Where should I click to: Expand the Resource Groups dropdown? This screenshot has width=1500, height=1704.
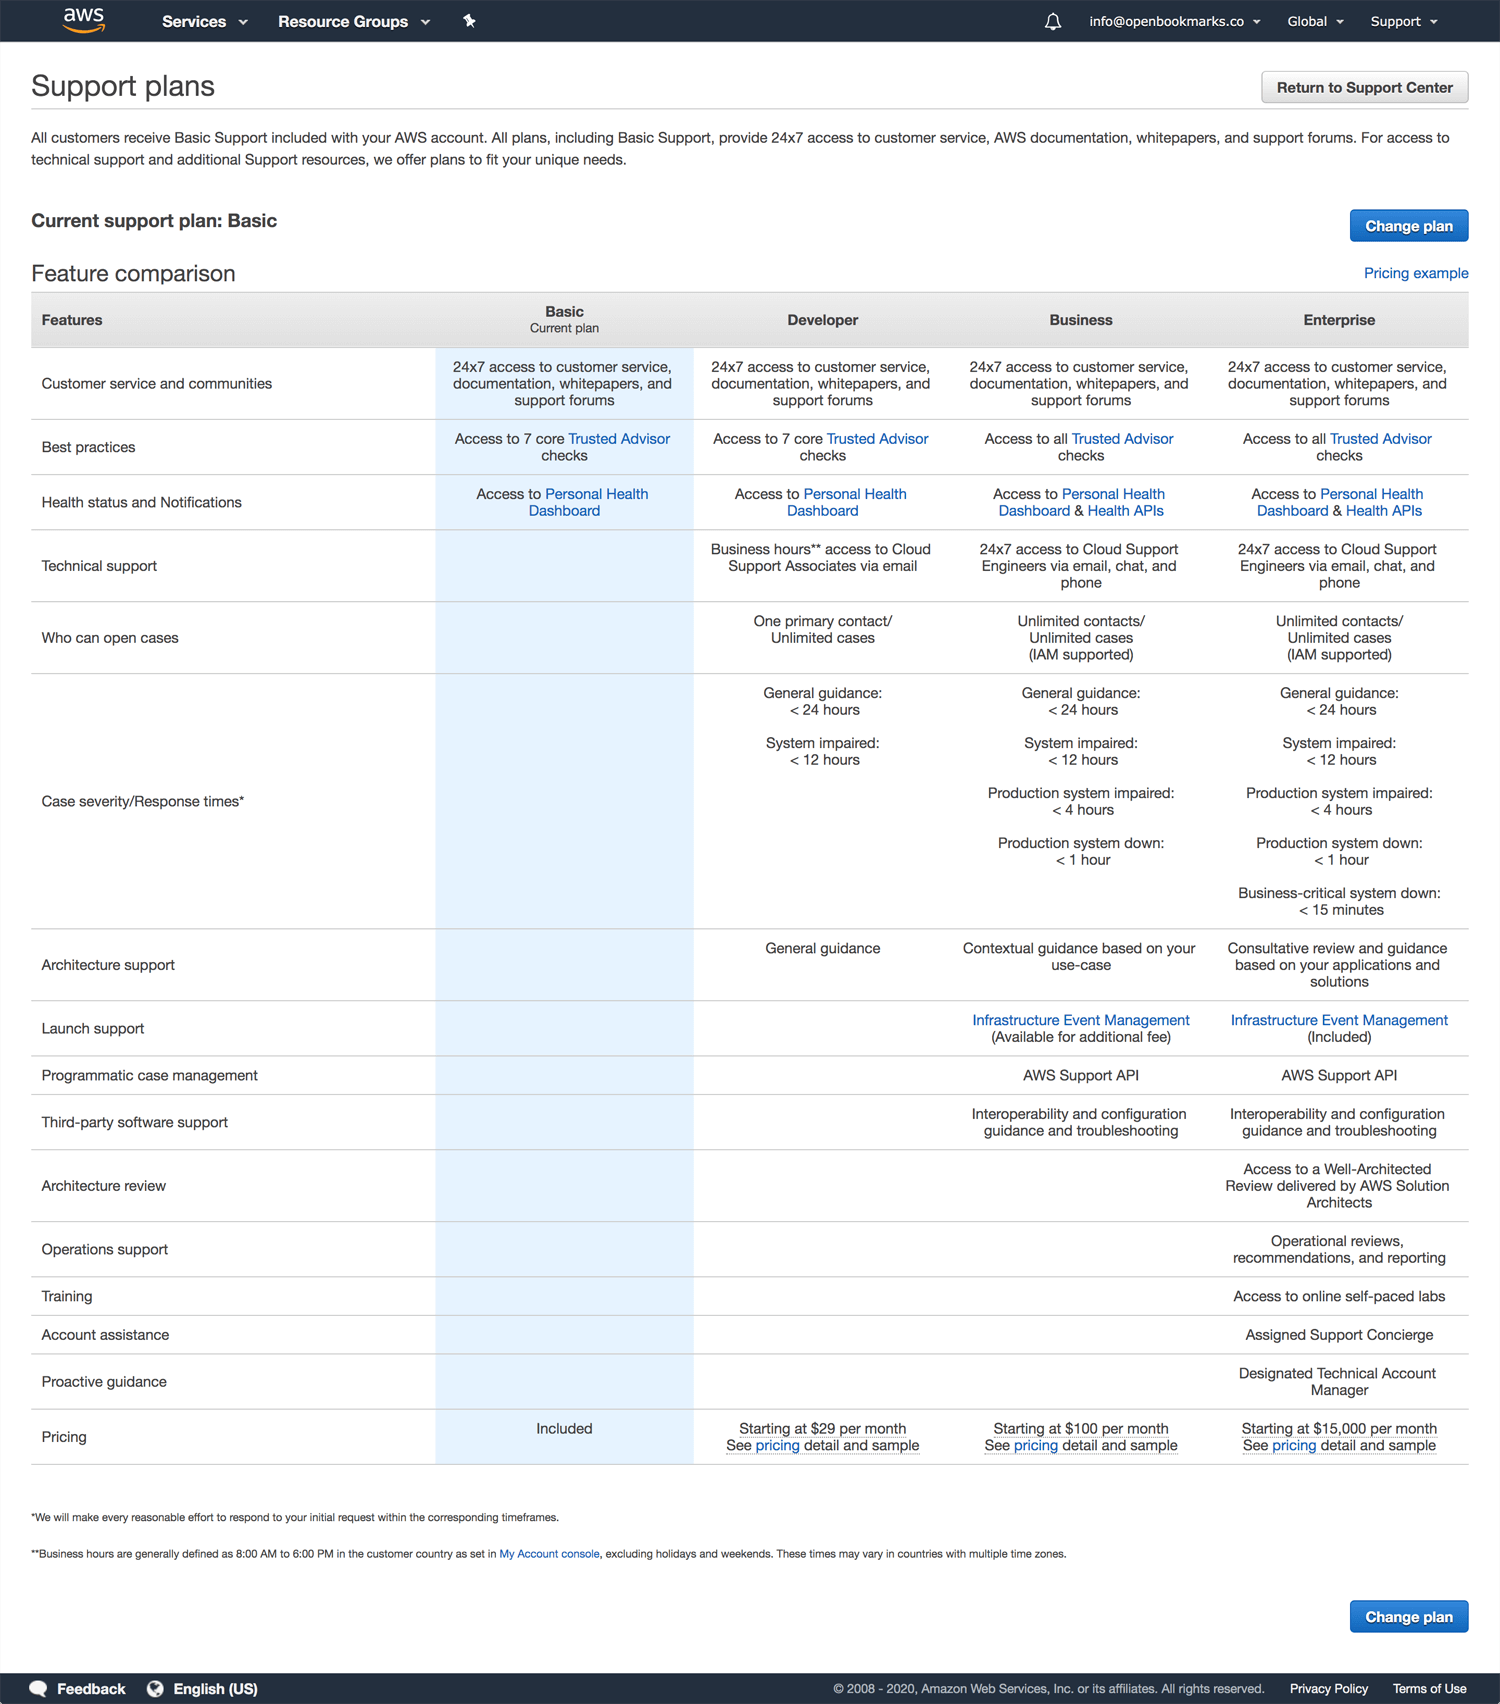point(354,21)
